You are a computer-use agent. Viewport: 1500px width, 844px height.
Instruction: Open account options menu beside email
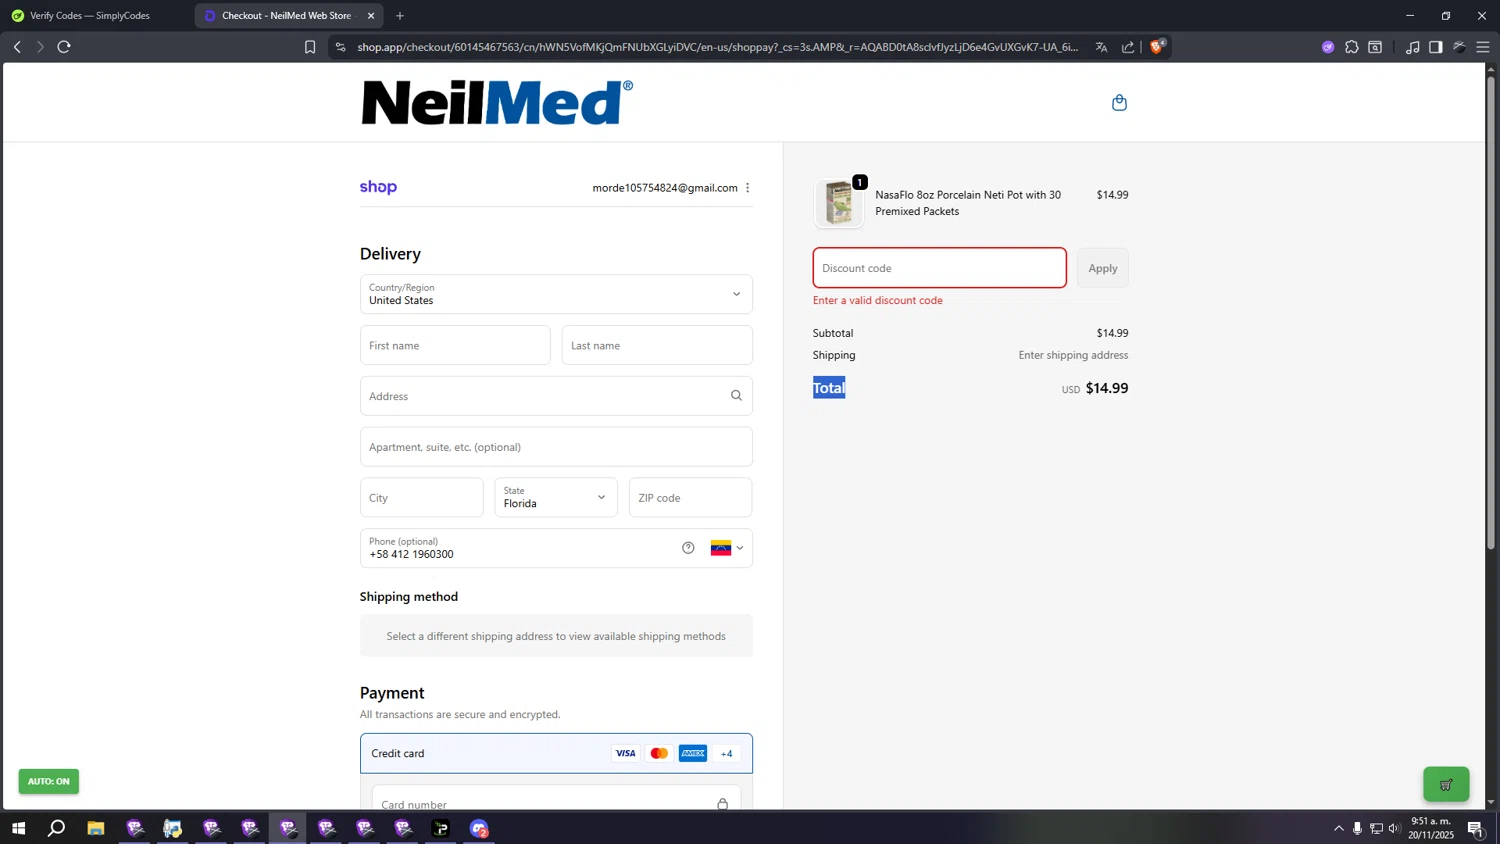pyautogui.click(x=747, y=188)
